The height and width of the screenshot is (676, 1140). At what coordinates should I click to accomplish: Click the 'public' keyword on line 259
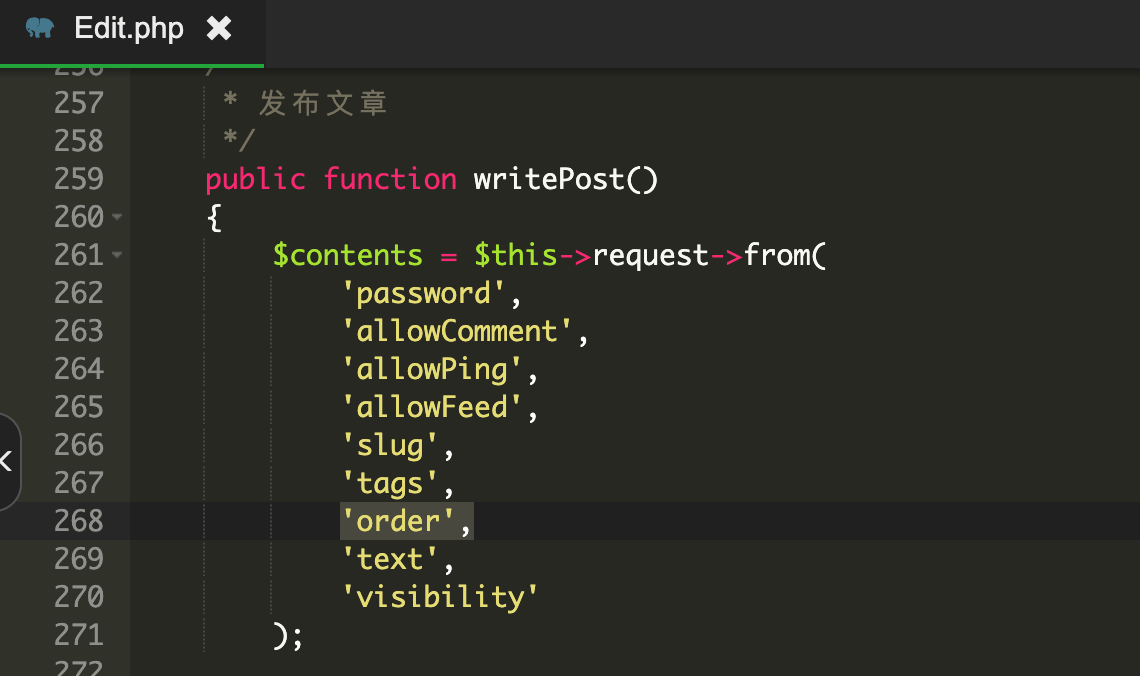click(255, 179)
